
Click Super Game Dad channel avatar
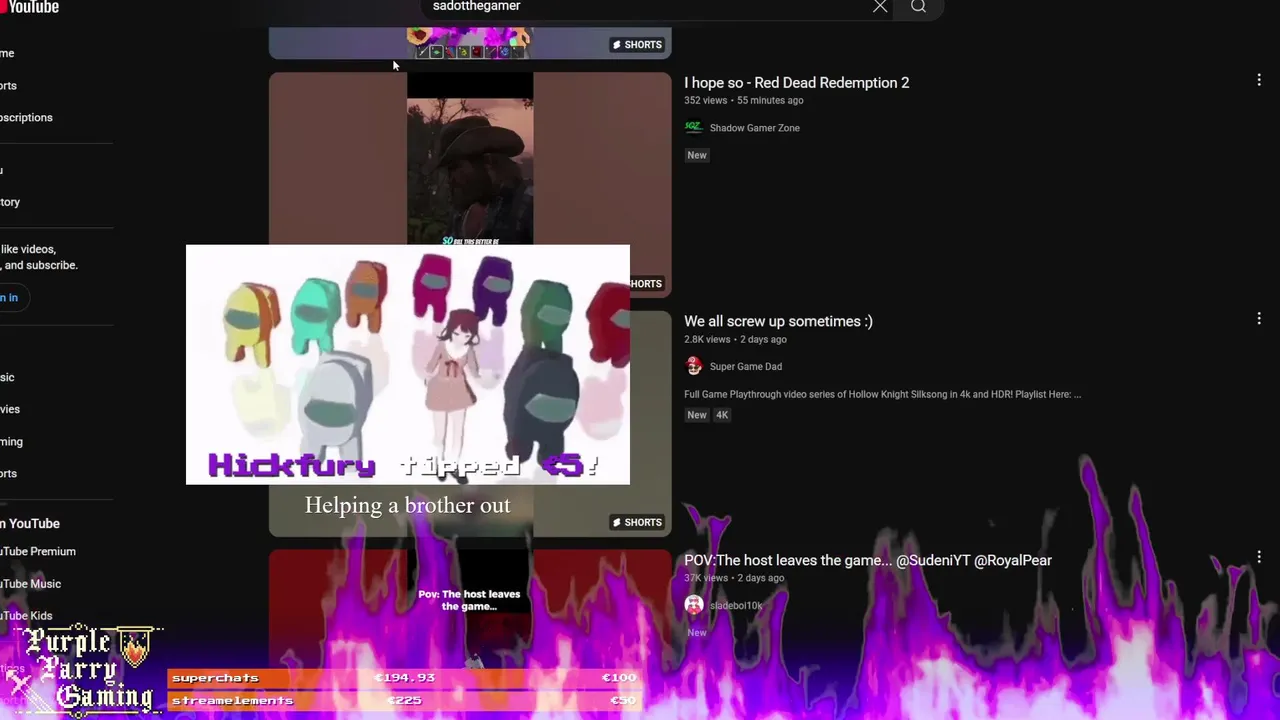pos(693,366)
